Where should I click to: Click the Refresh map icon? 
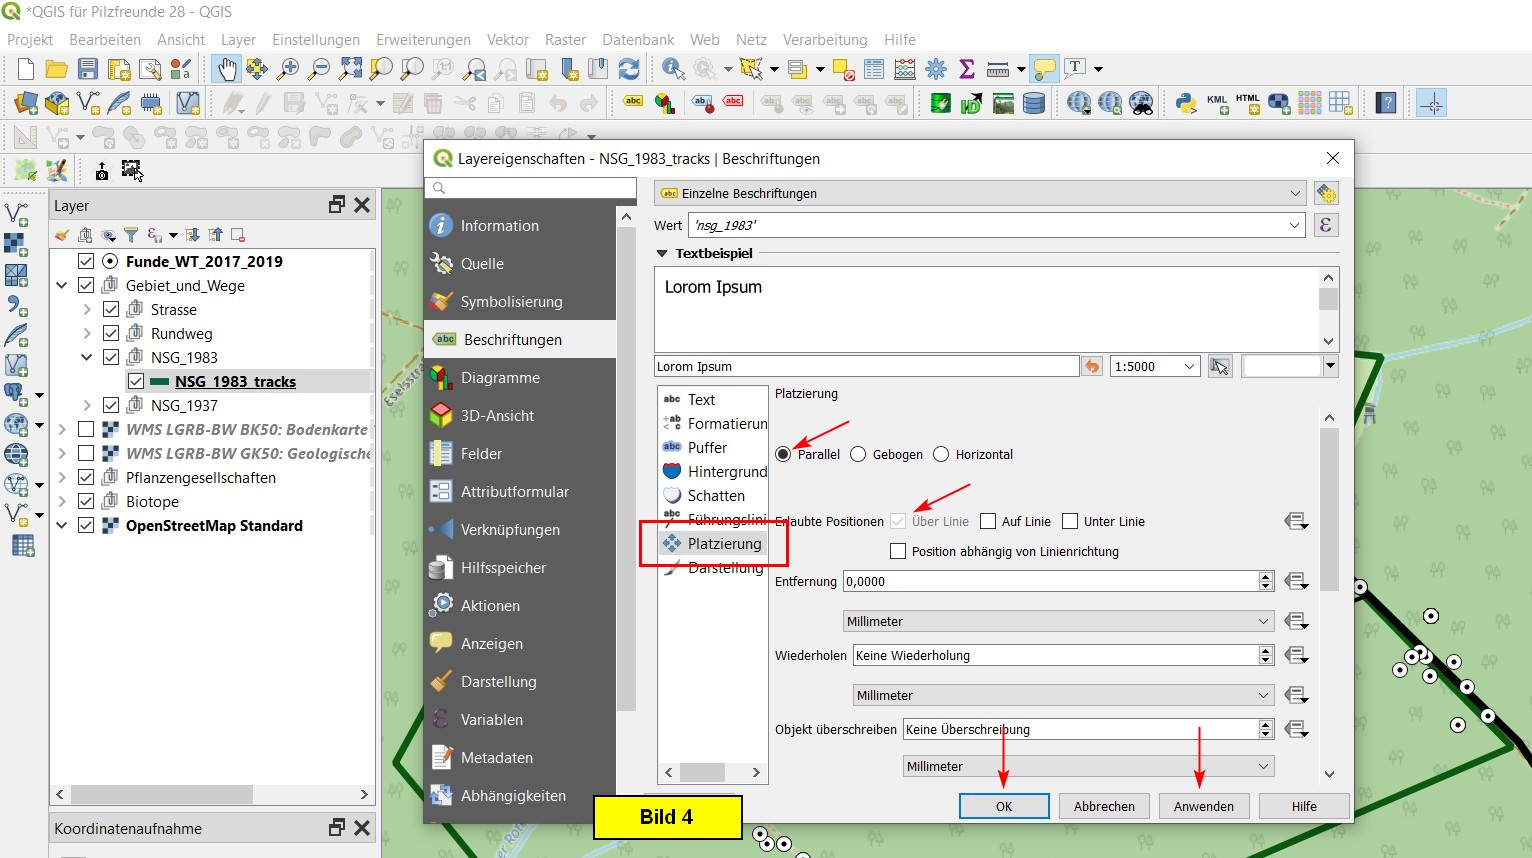[629, 69]
